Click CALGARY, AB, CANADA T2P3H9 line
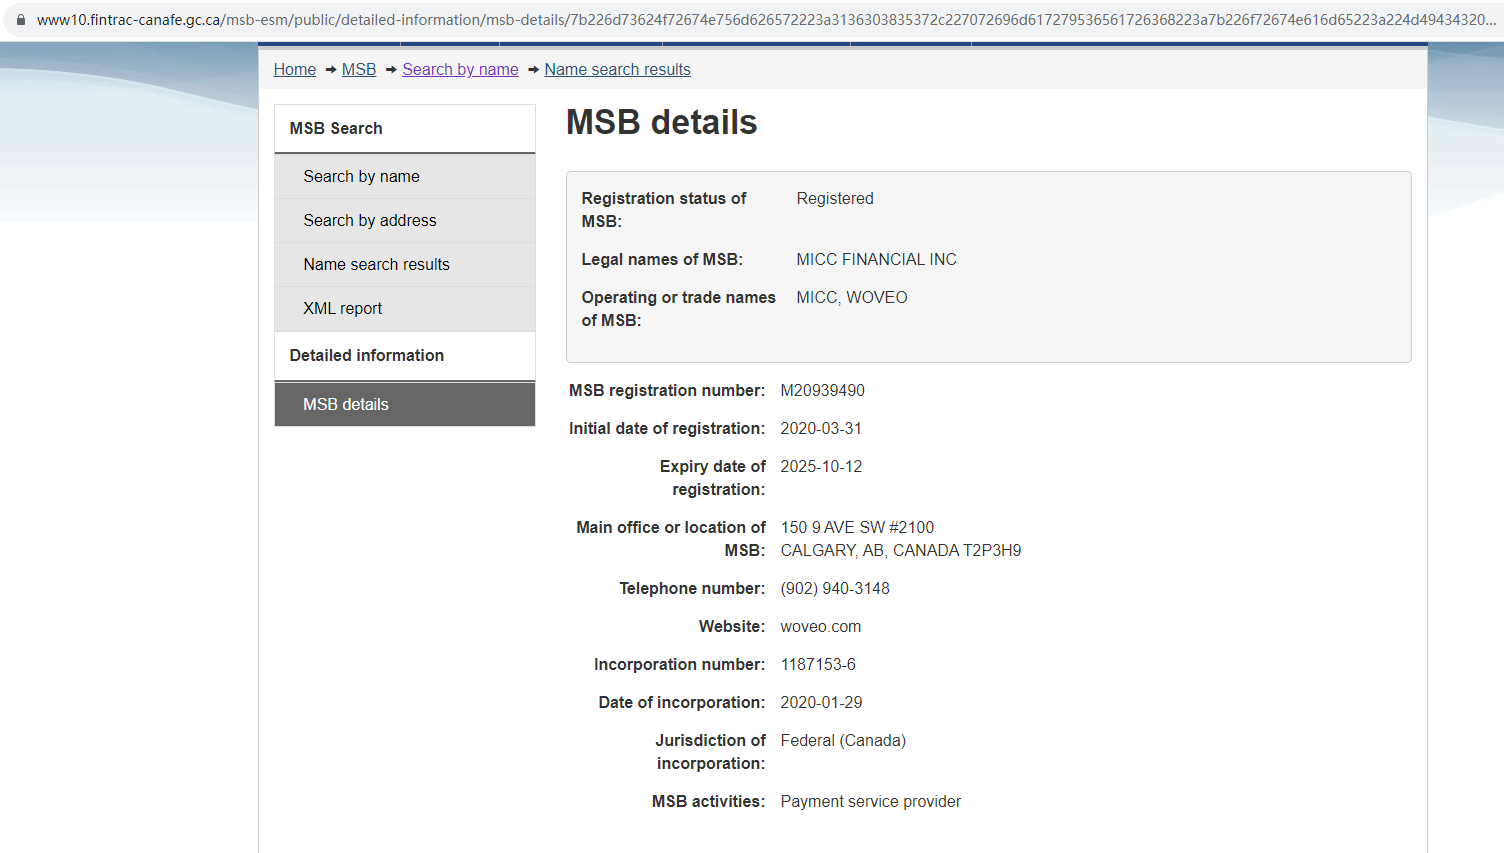 coord(901,550)
